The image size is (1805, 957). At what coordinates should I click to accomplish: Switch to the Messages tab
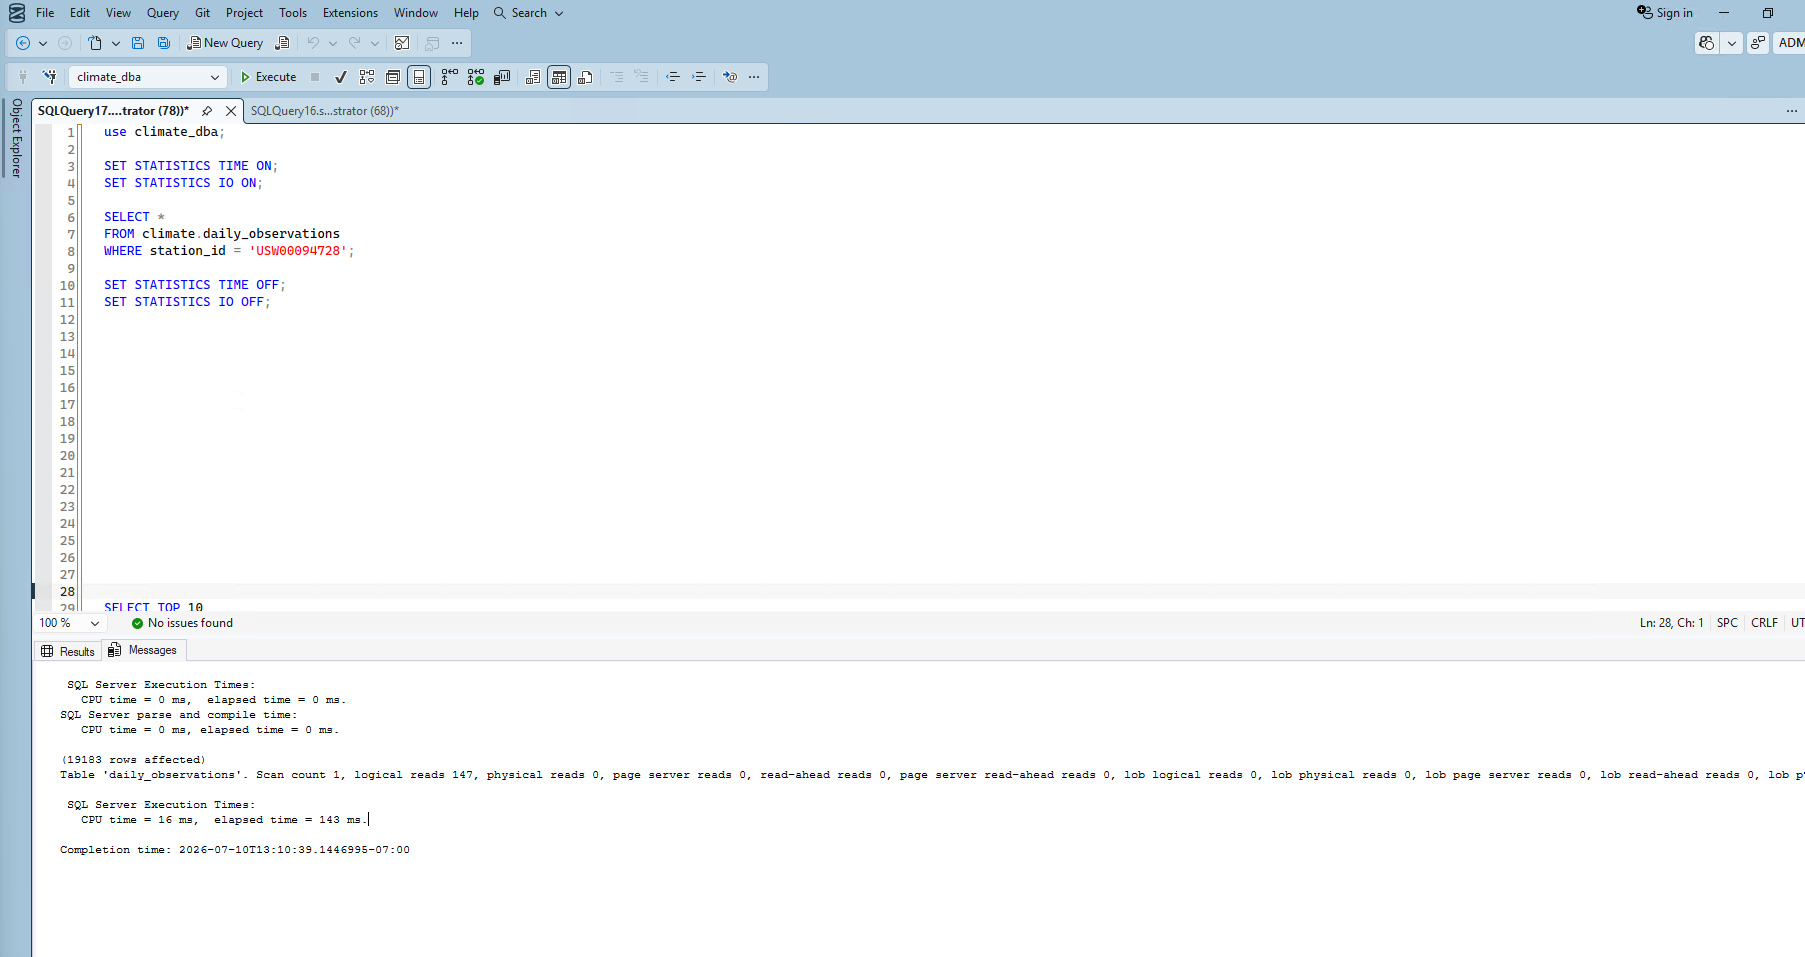tap(143, 650)
